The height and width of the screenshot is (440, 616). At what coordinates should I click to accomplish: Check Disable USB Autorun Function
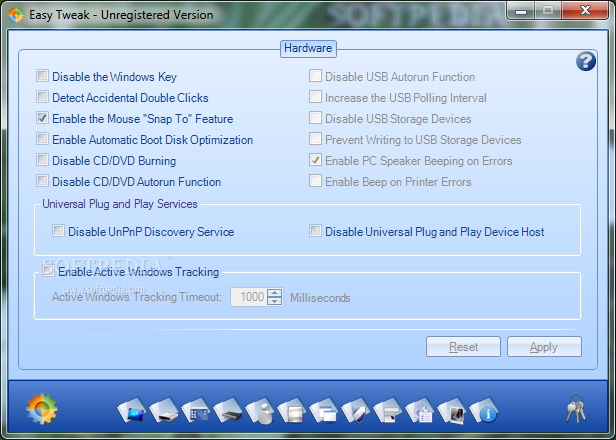point(315,75)
